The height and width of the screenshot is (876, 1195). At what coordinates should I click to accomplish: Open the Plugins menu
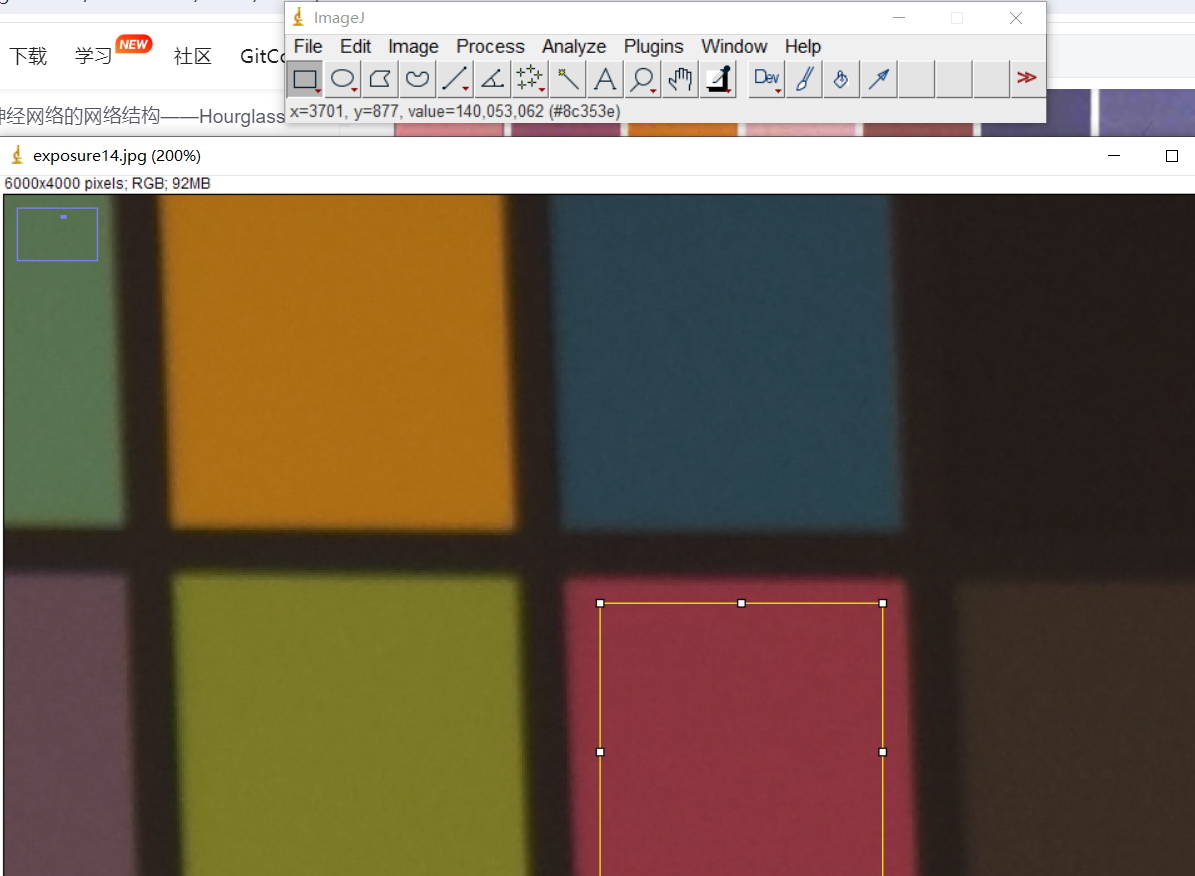tap(653, 47)
